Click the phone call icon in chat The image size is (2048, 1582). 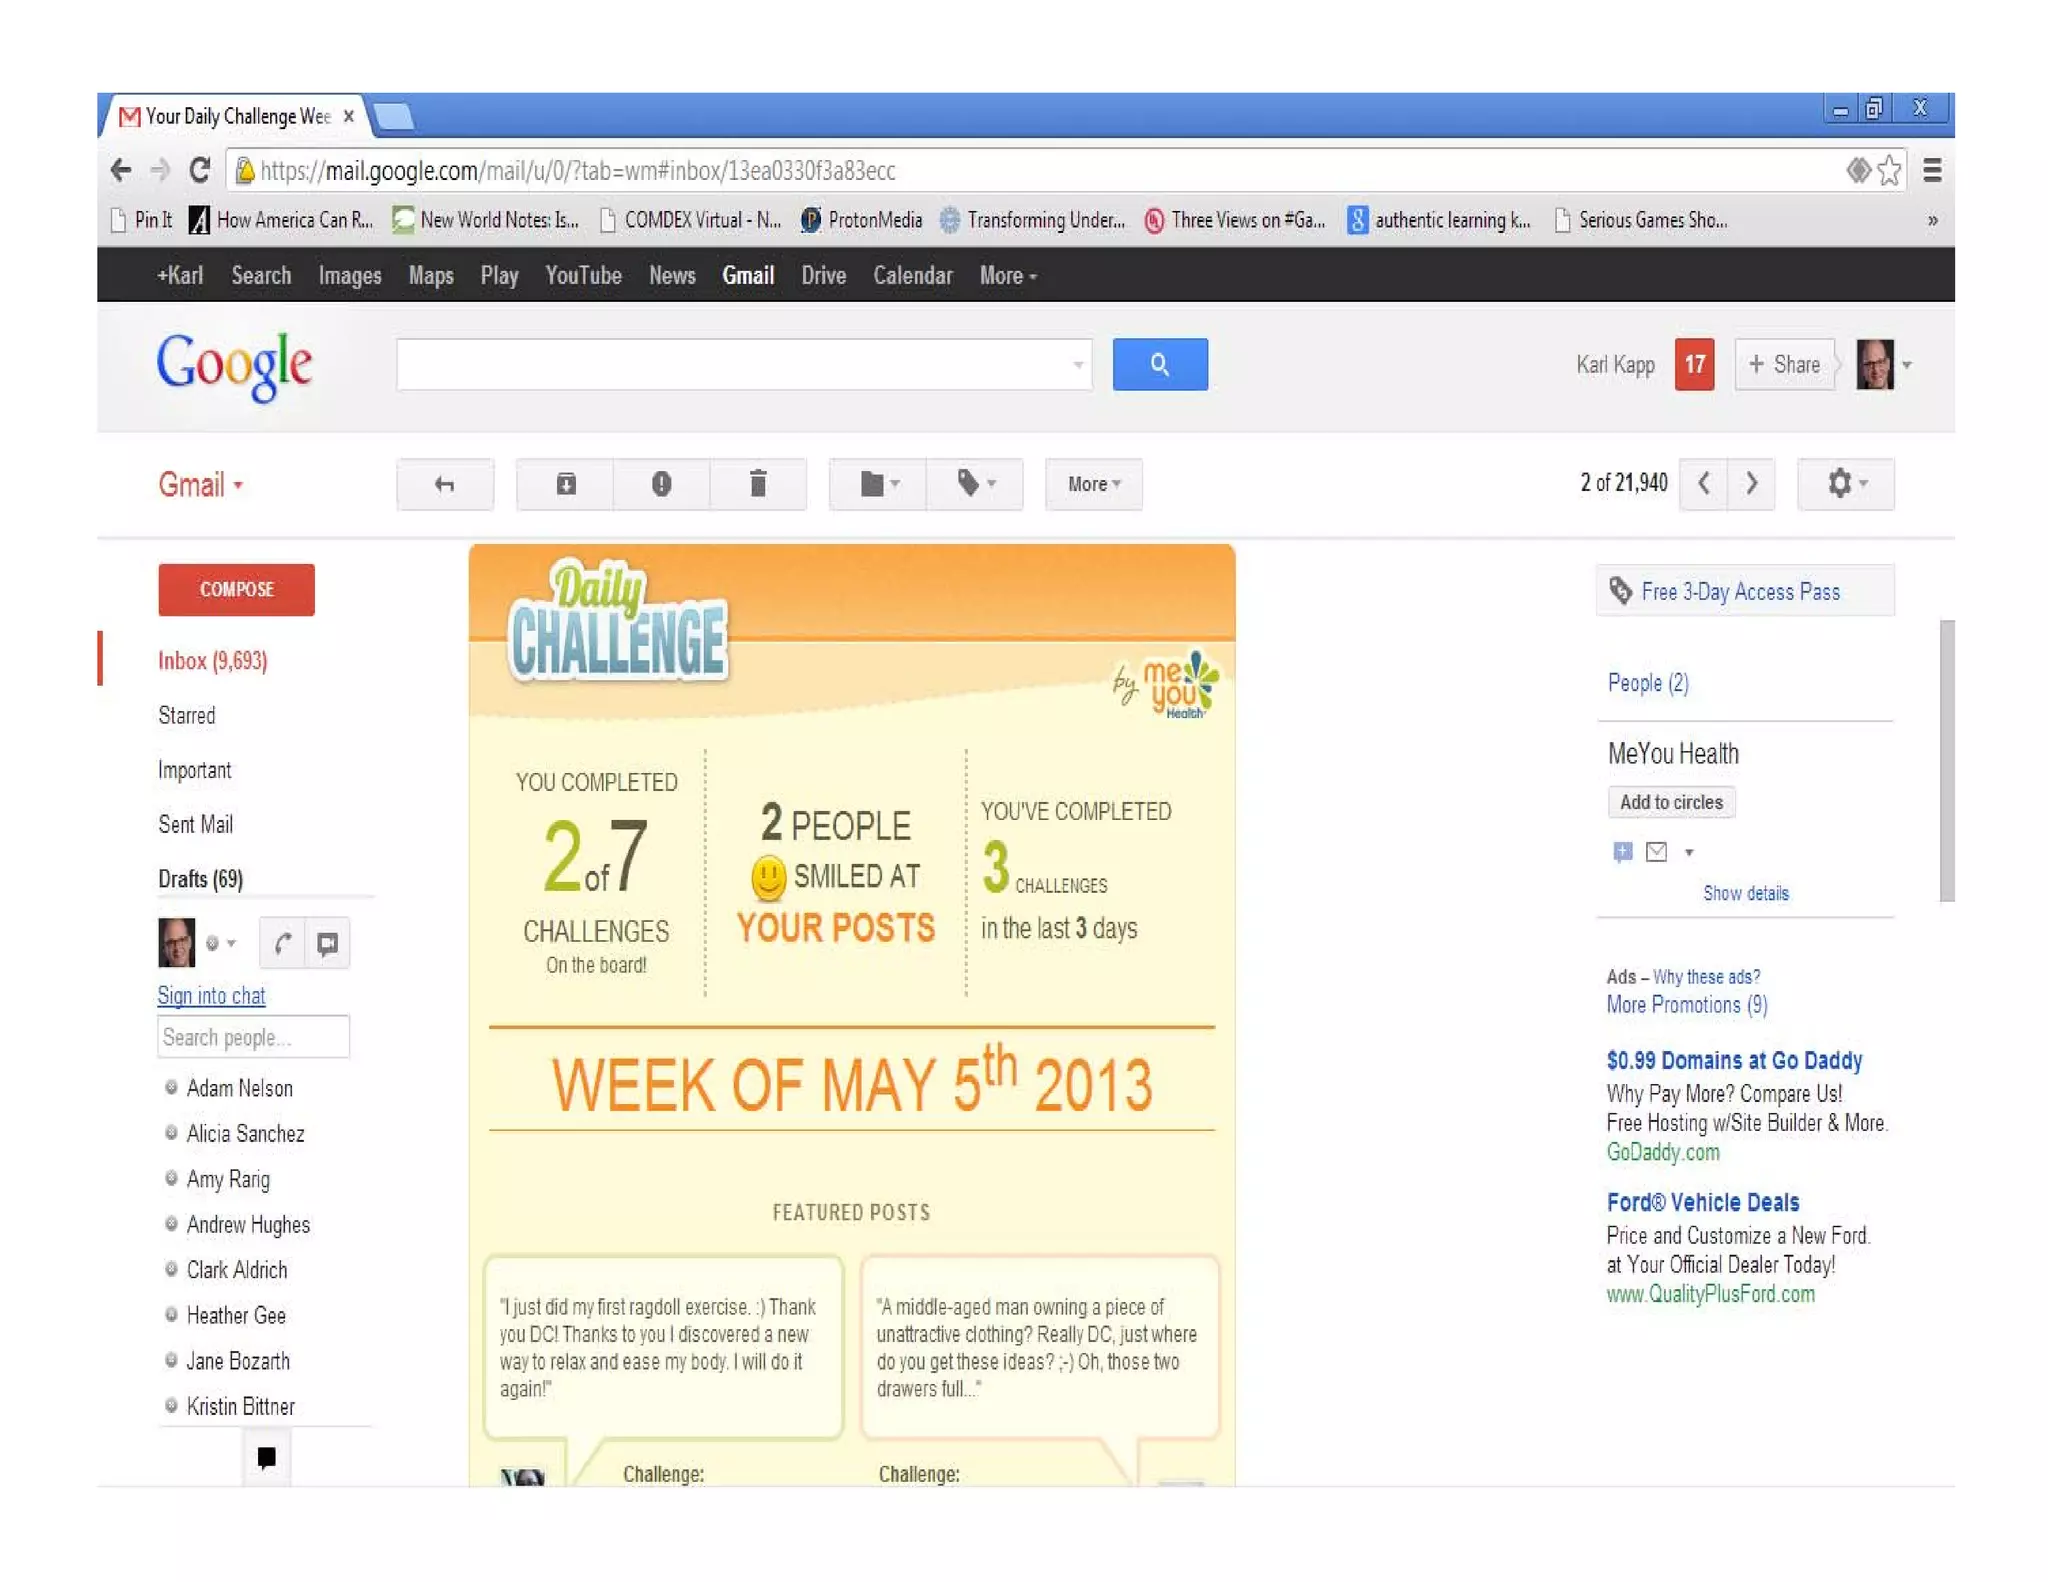282,943
